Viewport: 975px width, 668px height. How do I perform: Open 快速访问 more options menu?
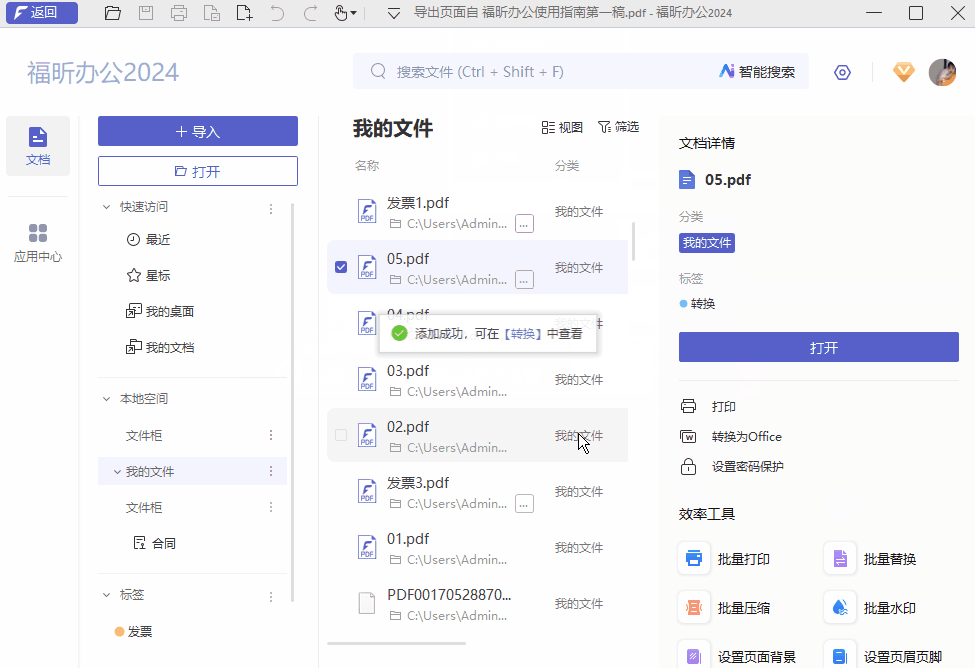click(x=270, y=209)
